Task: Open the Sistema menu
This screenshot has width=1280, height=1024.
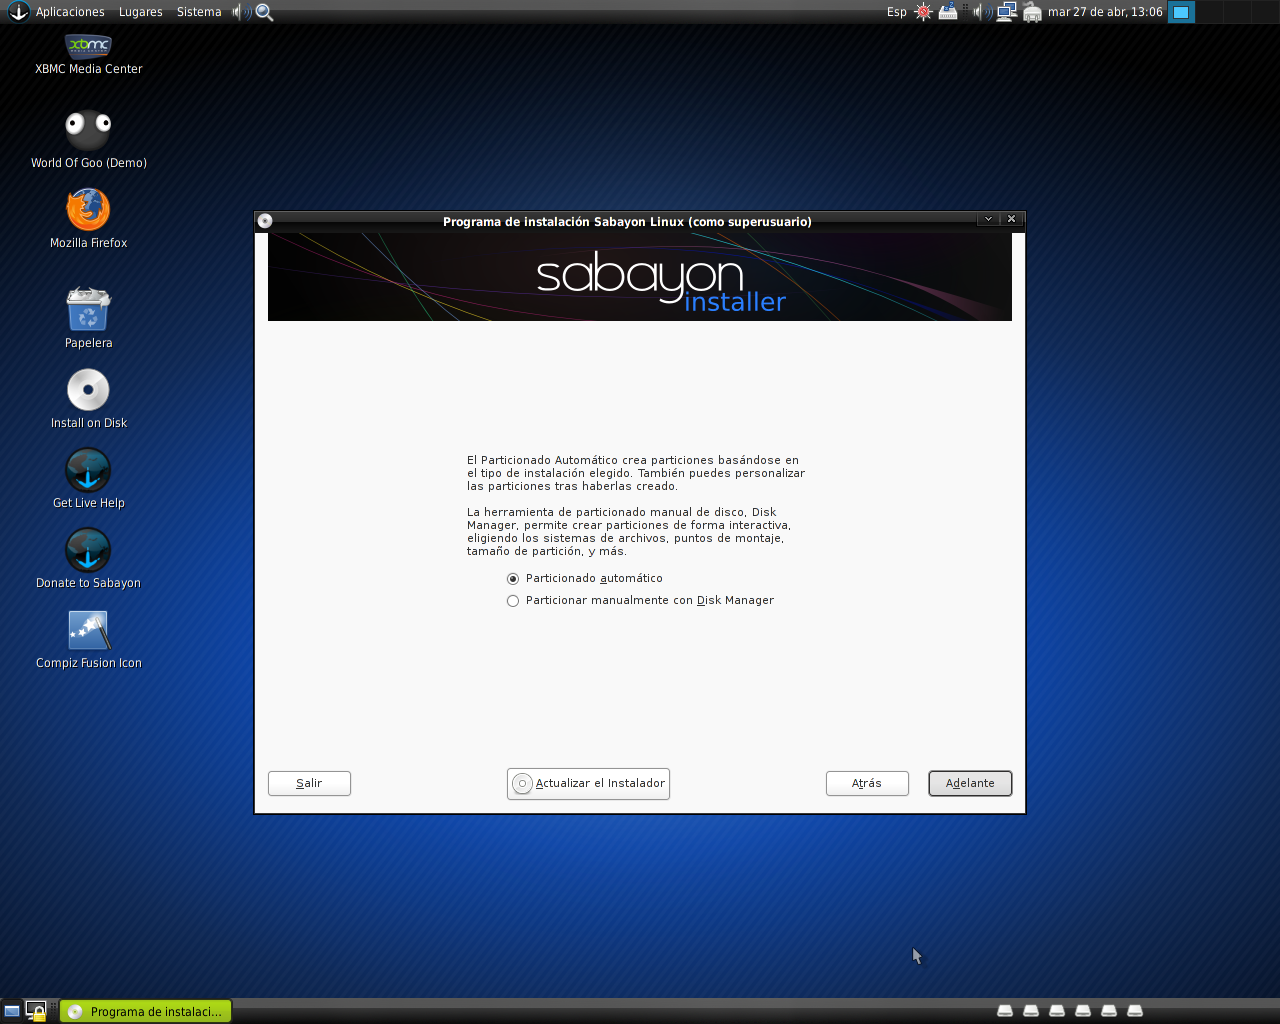Action: 199,12
